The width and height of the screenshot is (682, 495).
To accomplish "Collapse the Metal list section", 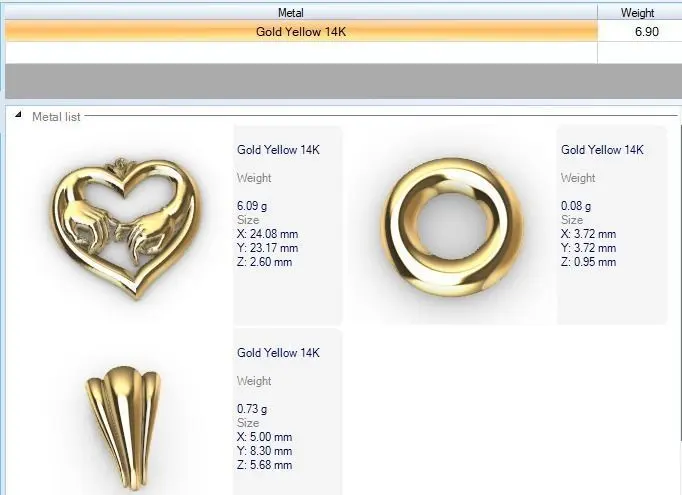I will point(18,115).
